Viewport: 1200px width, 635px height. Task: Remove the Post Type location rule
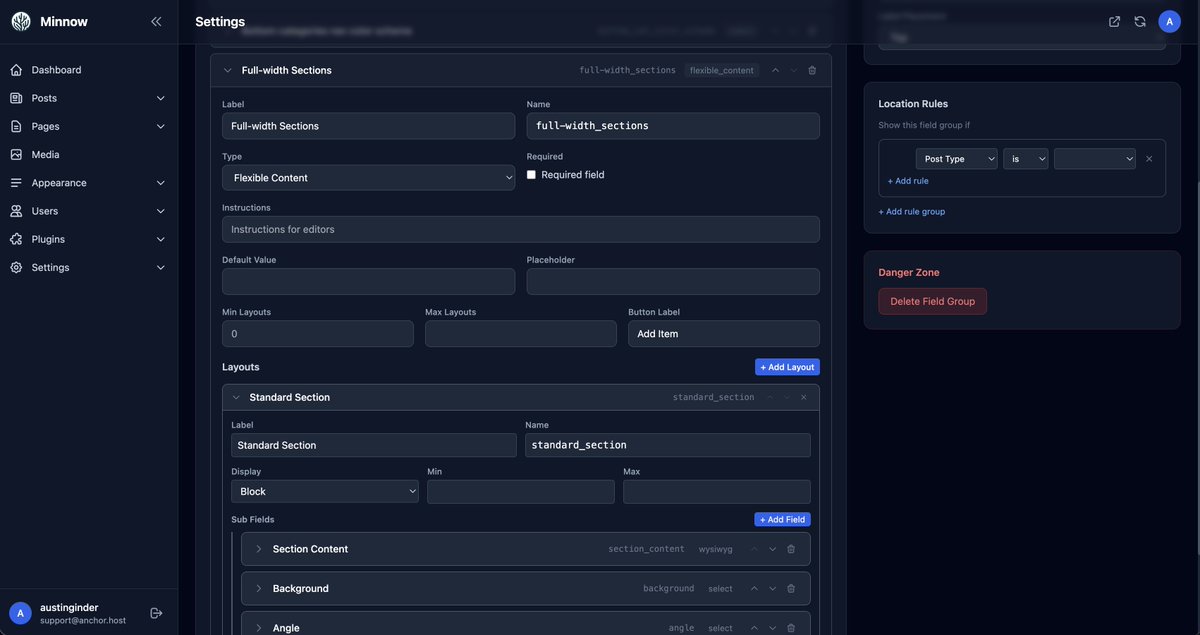tap(1149, 159)
